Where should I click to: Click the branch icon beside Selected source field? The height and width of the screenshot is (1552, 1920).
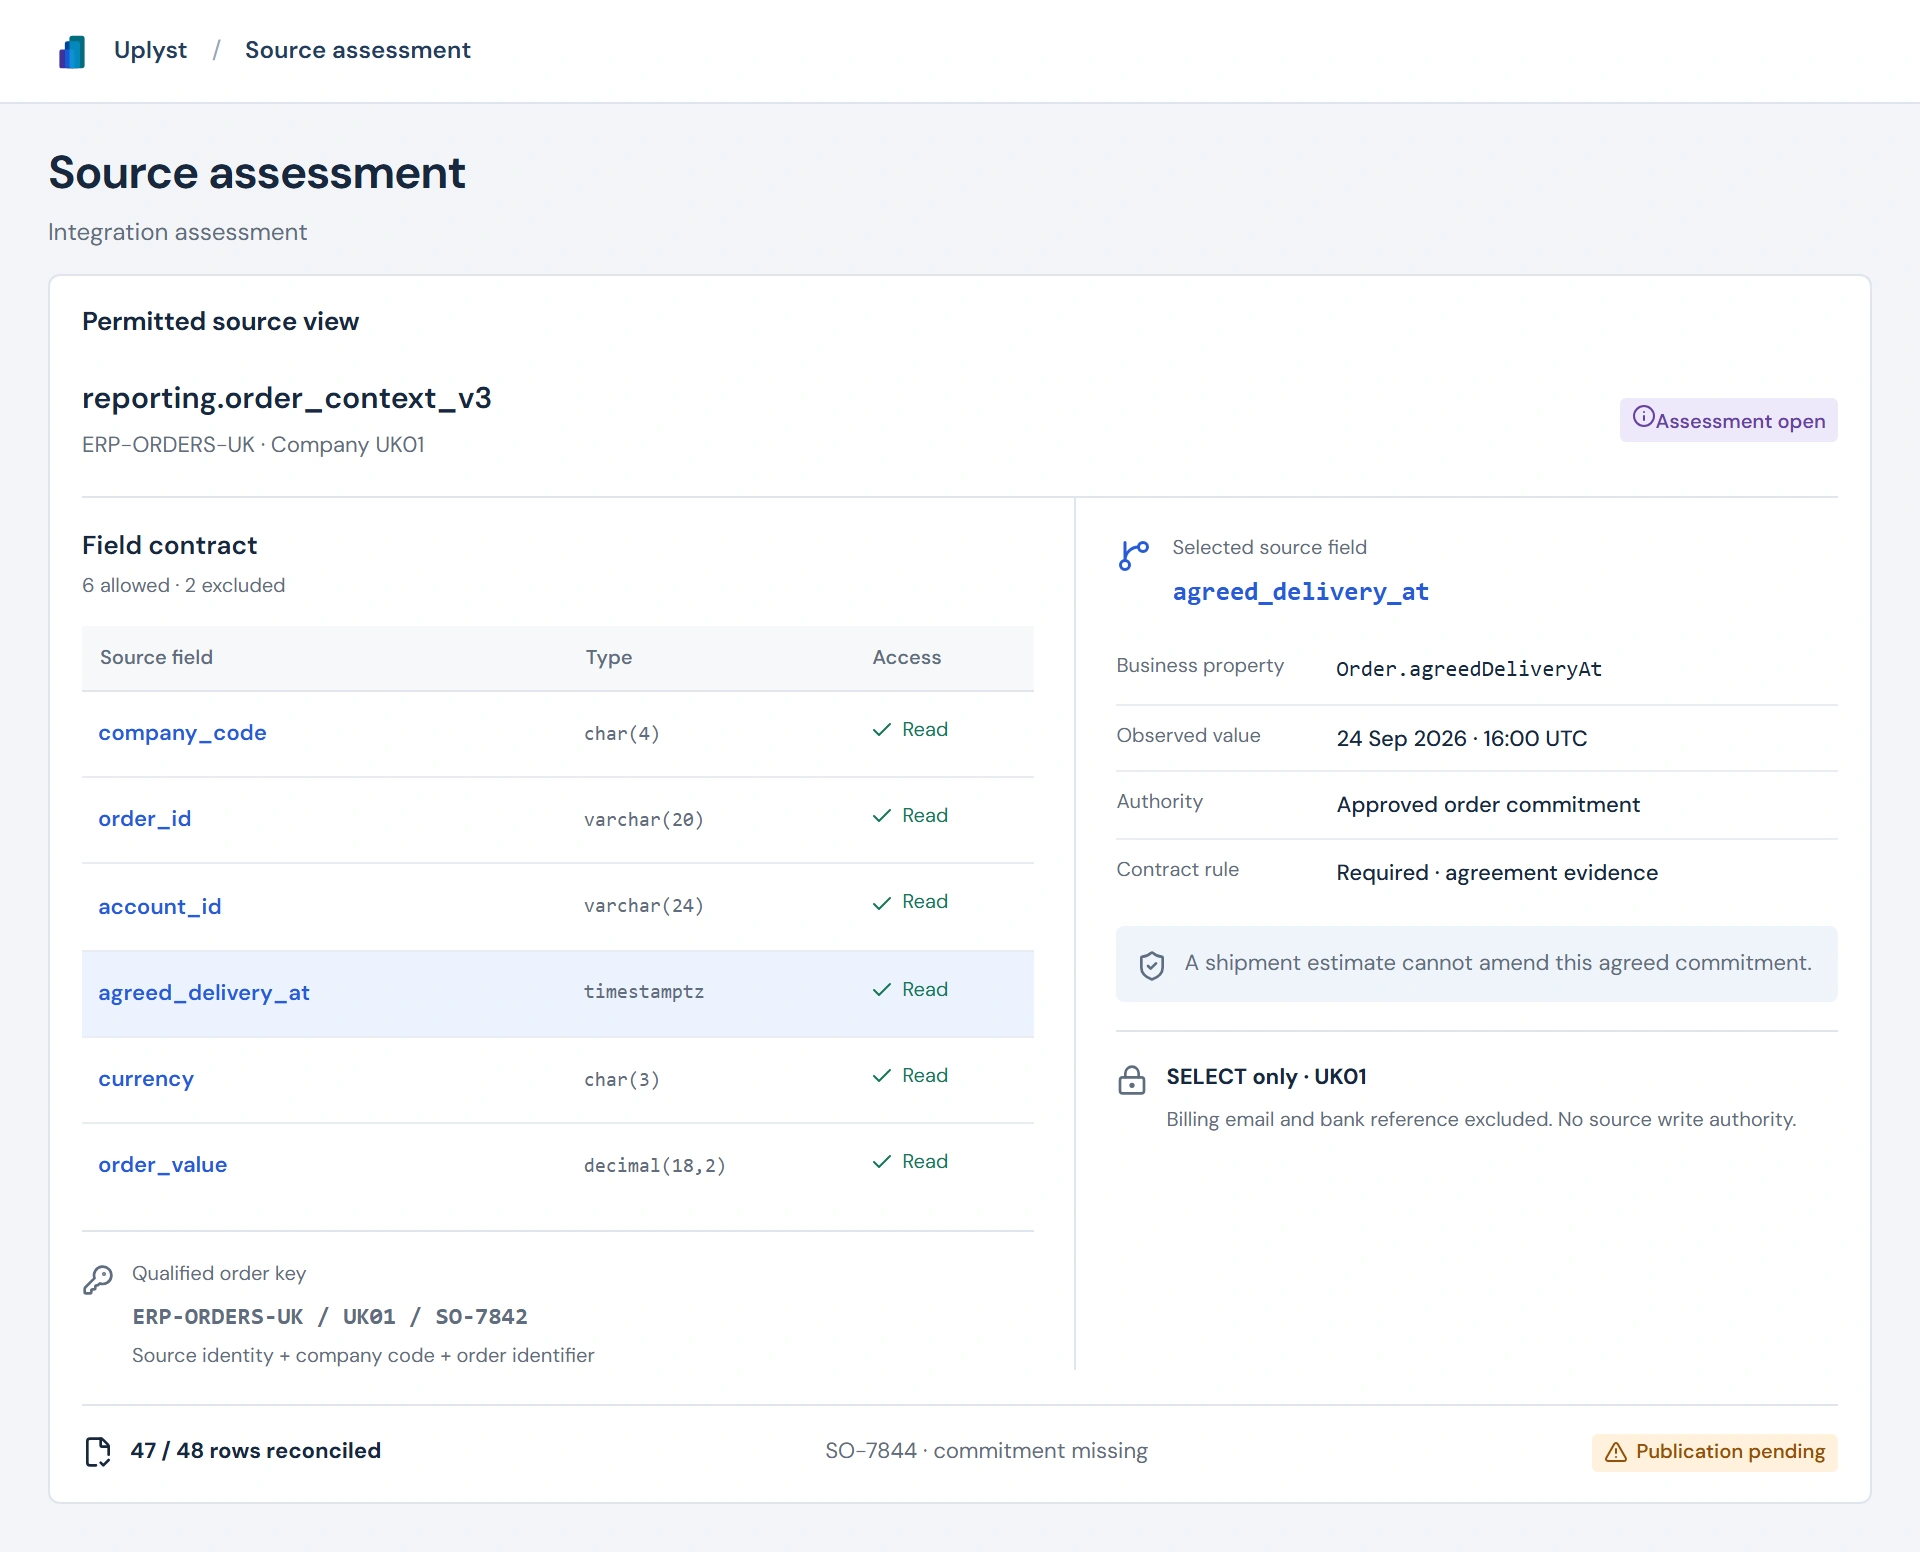[1133, 555]
